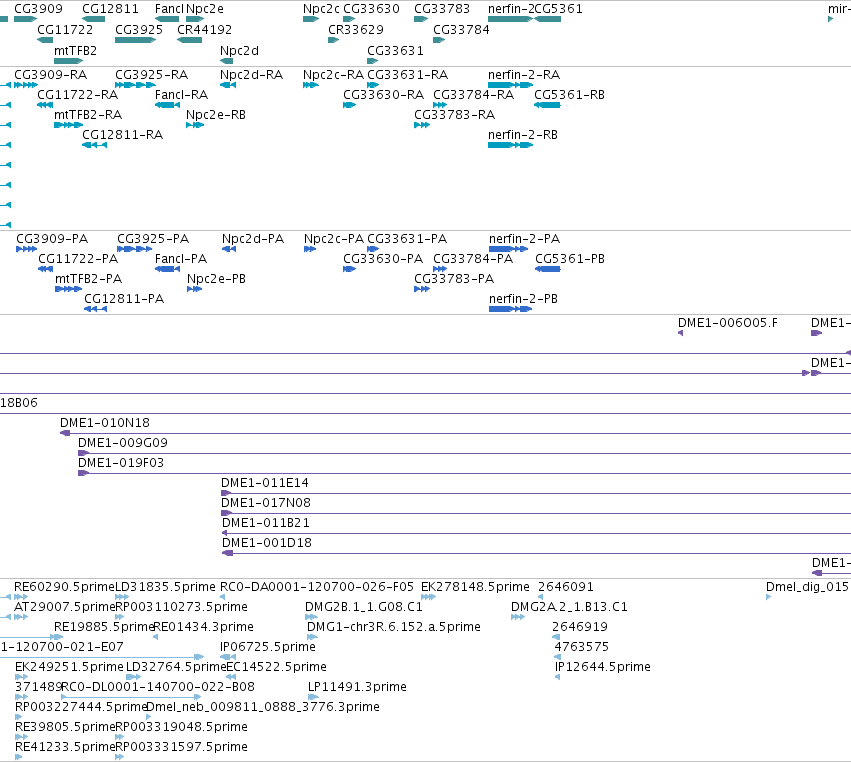Viewport: 851px width, 762px height.
Task: Click the CG33631-PA protein label
Action: point(407,239)
